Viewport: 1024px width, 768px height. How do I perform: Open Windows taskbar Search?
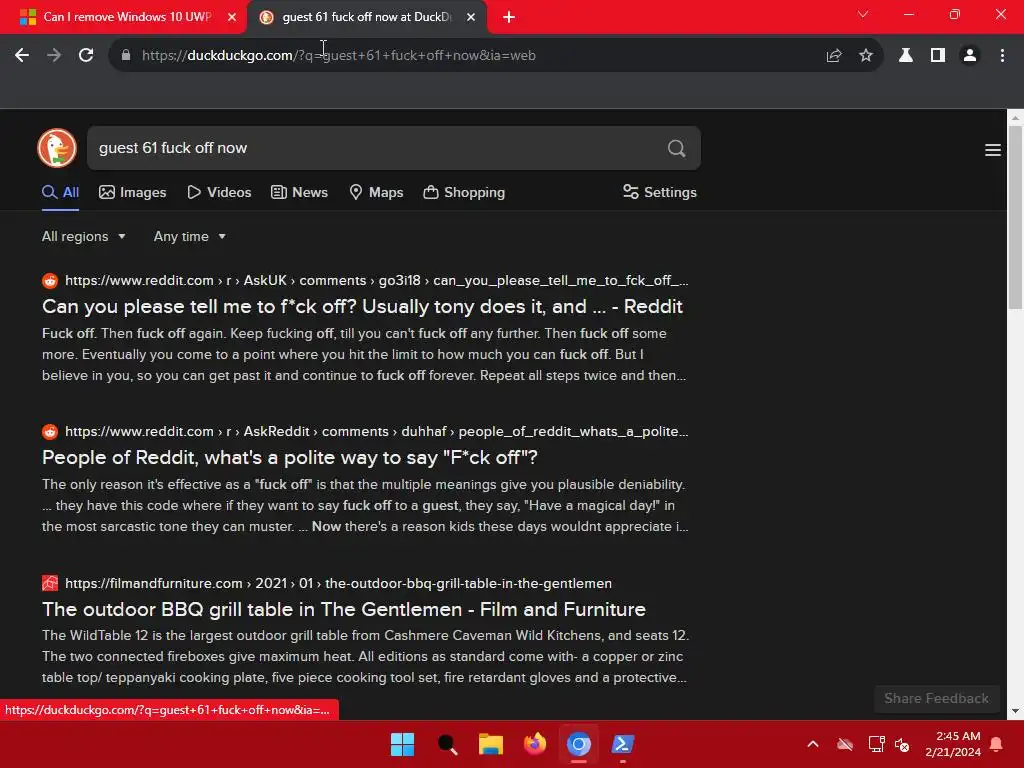[x=447, y=744]
